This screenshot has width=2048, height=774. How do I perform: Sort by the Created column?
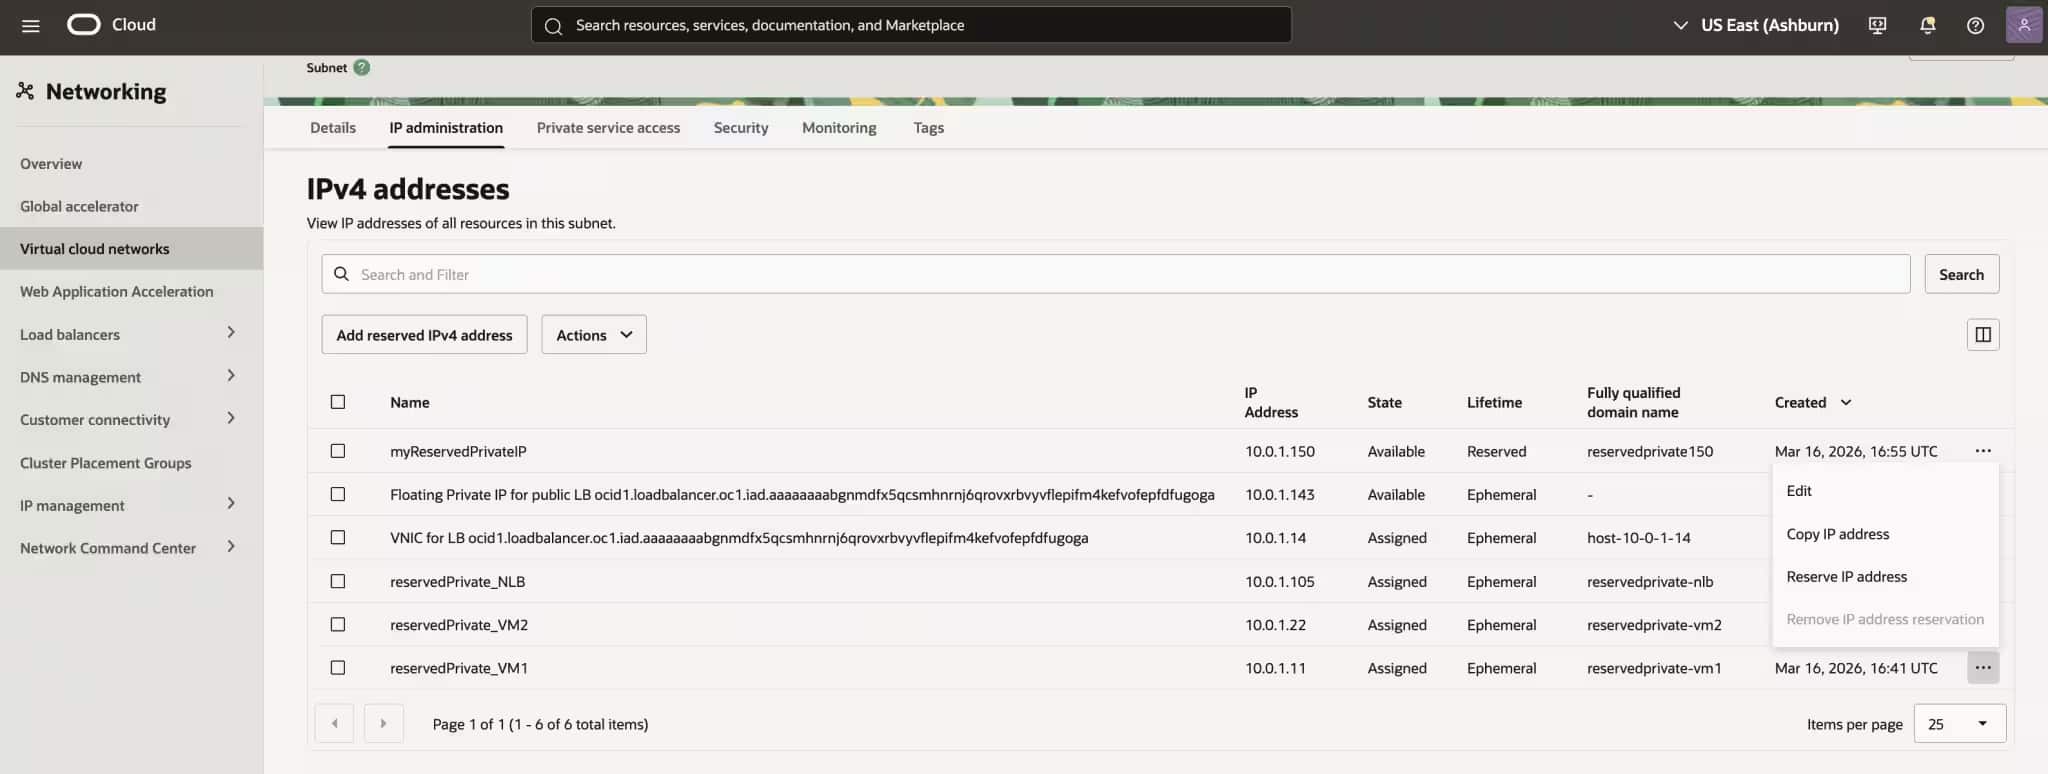(1813, 402)
